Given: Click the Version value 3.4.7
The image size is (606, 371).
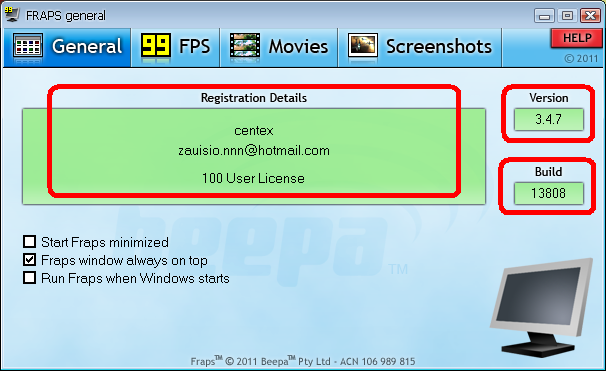Looking at the screenshot, I should [x=548, y=119].
